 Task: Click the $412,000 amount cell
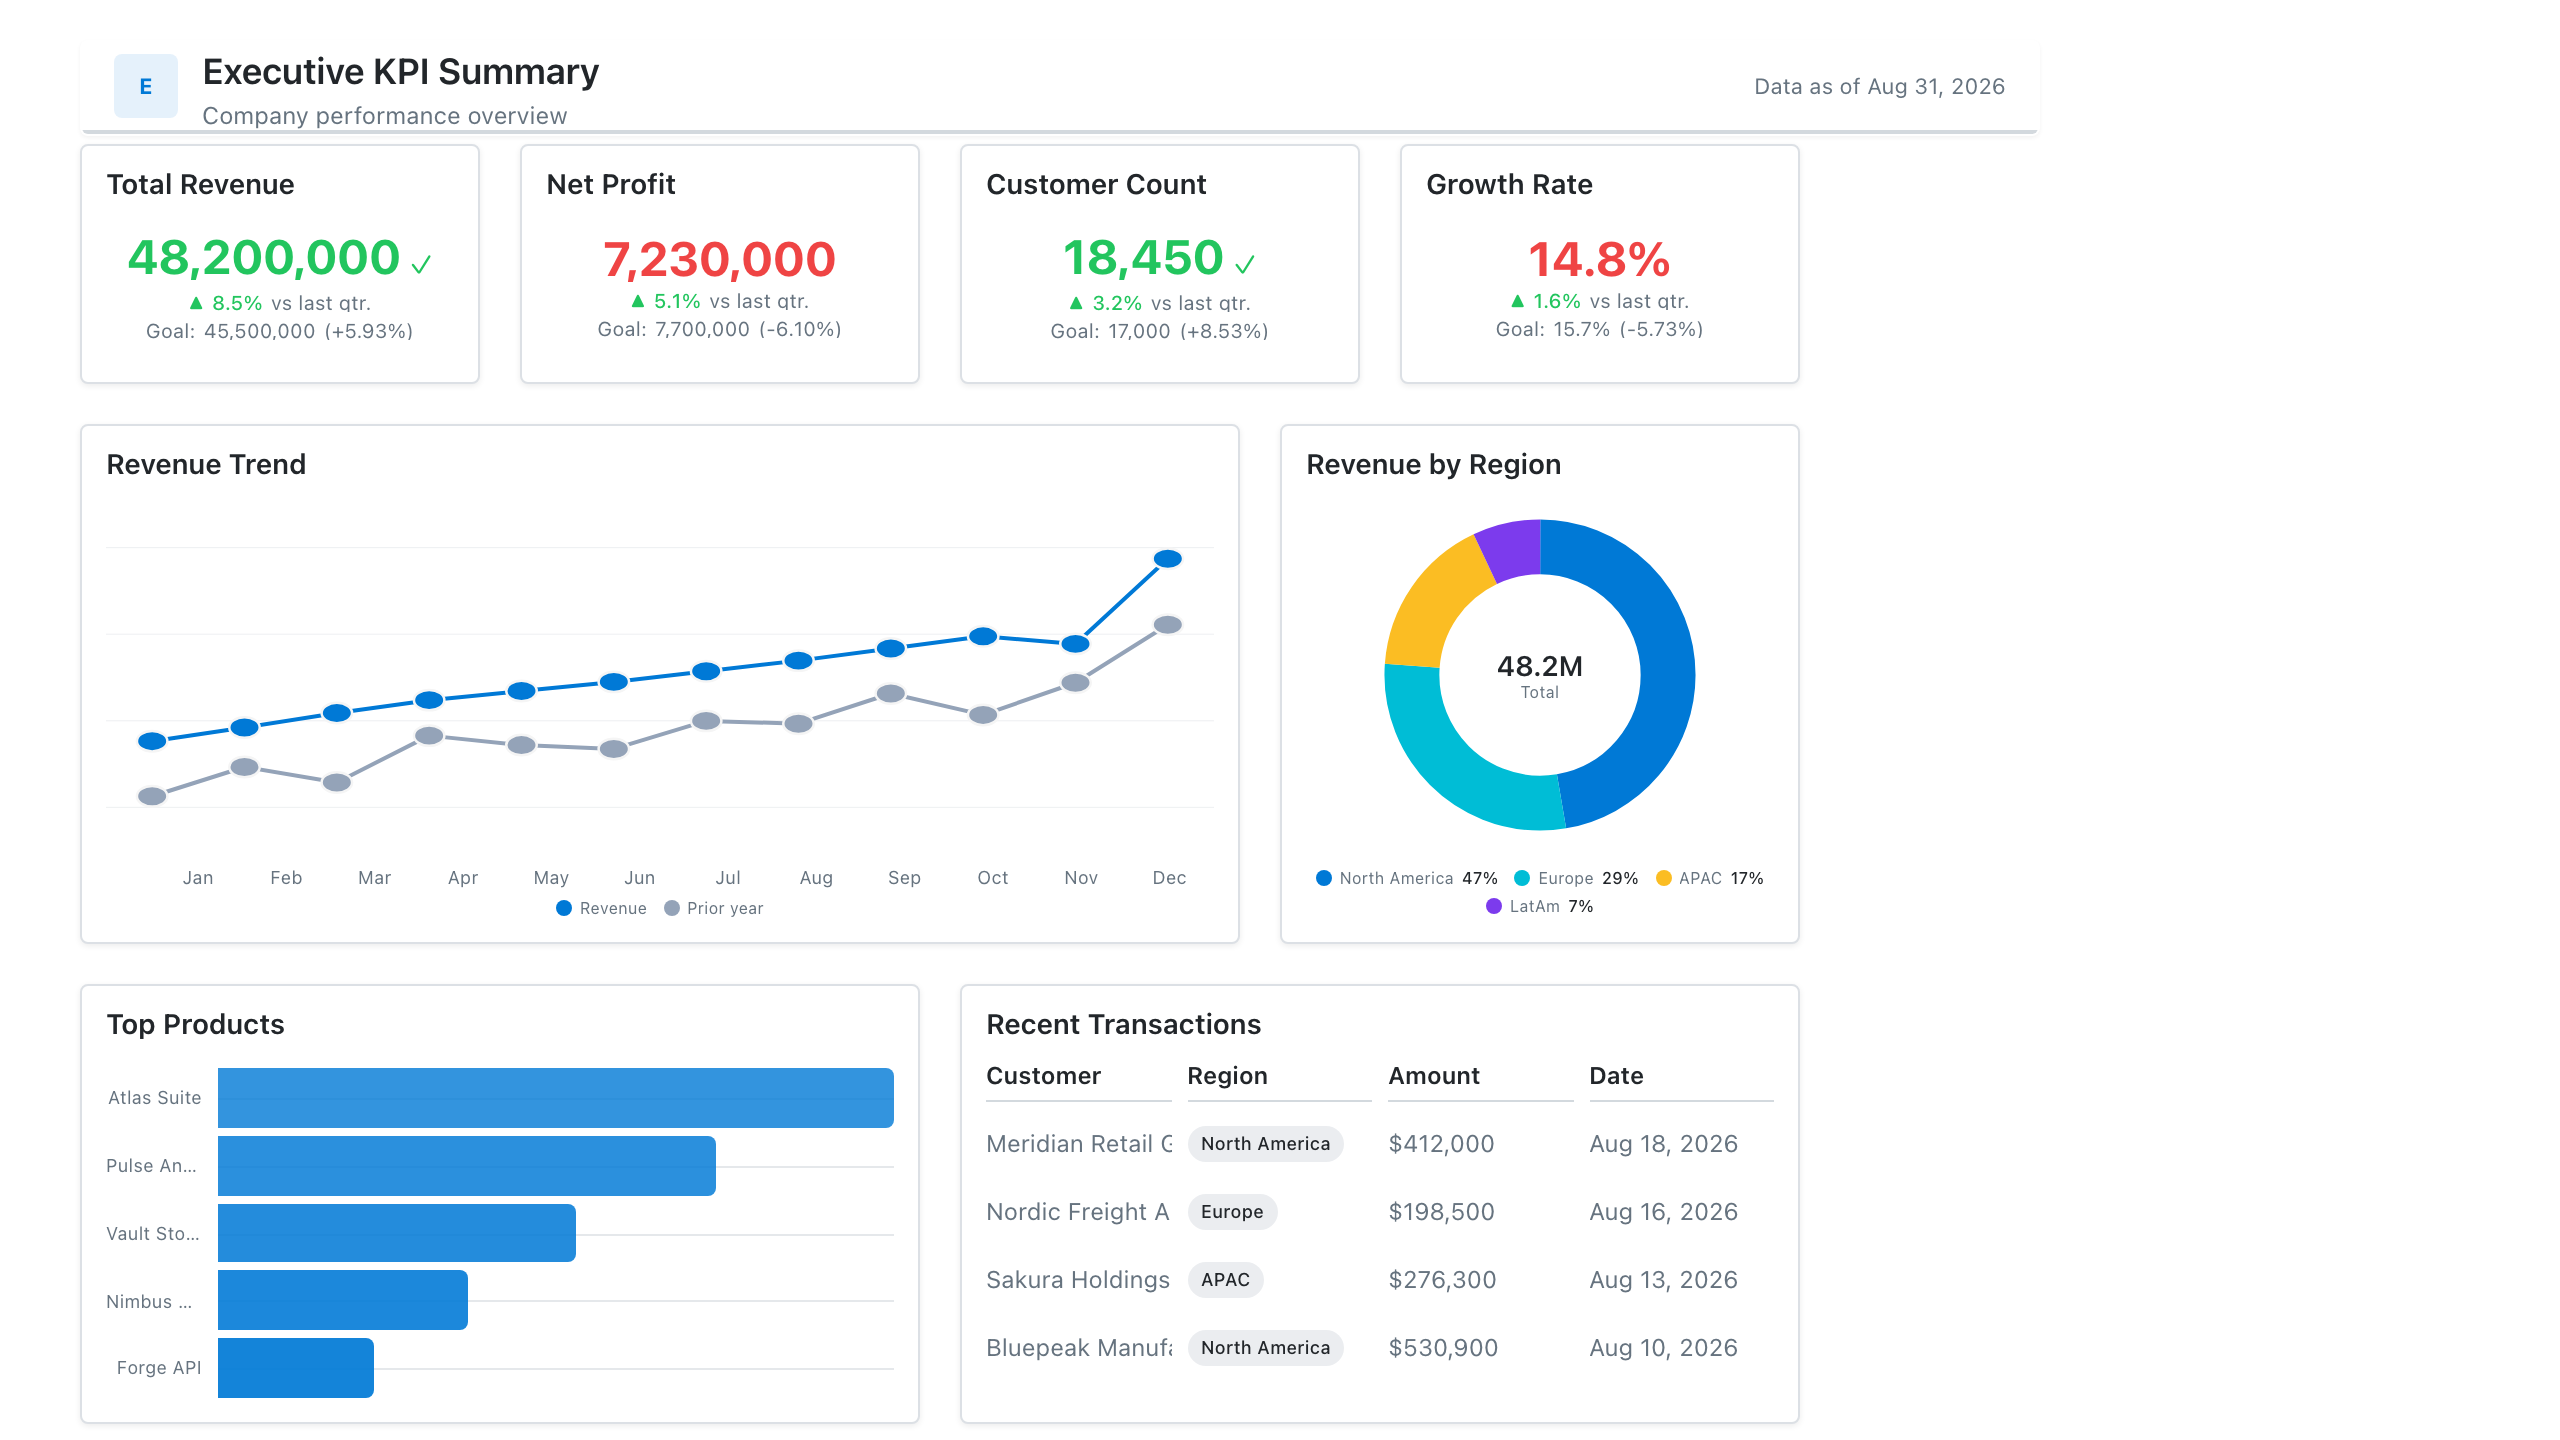coord(1441,1144)
